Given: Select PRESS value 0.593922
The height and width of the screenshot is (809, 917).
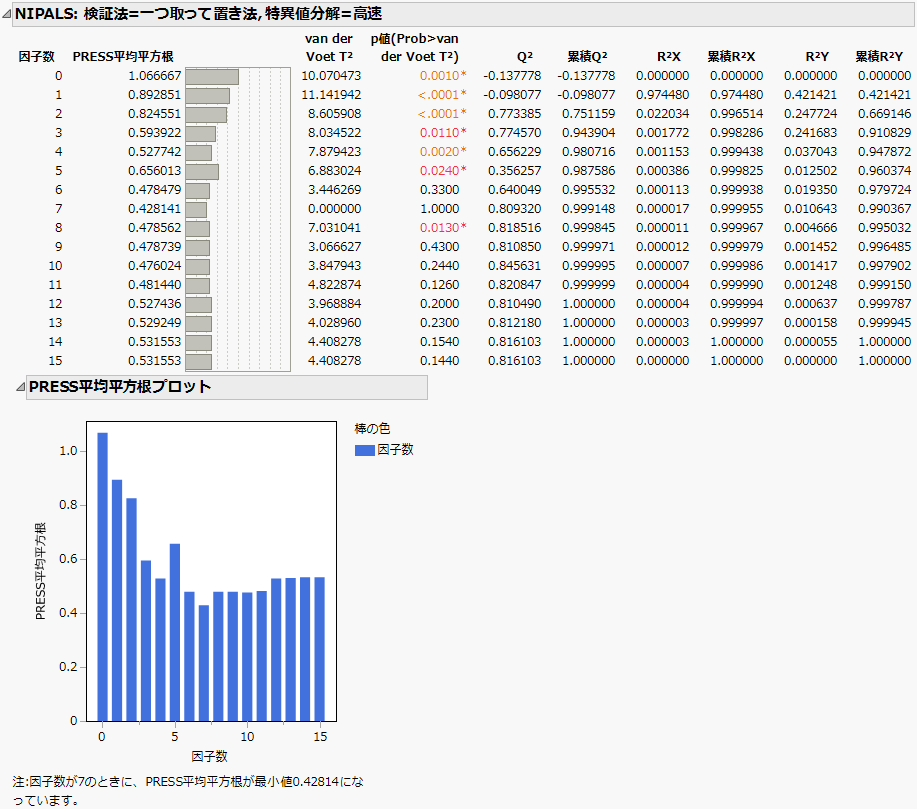Looking at the screenshot, I should (154, 133).
